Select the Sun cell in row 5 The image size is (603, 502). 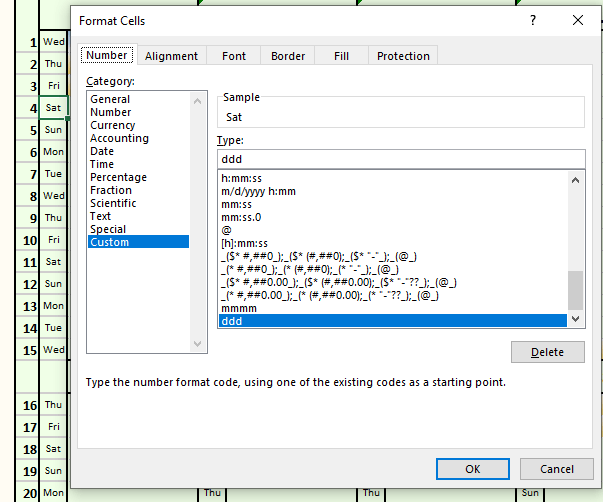pos(53,130)
